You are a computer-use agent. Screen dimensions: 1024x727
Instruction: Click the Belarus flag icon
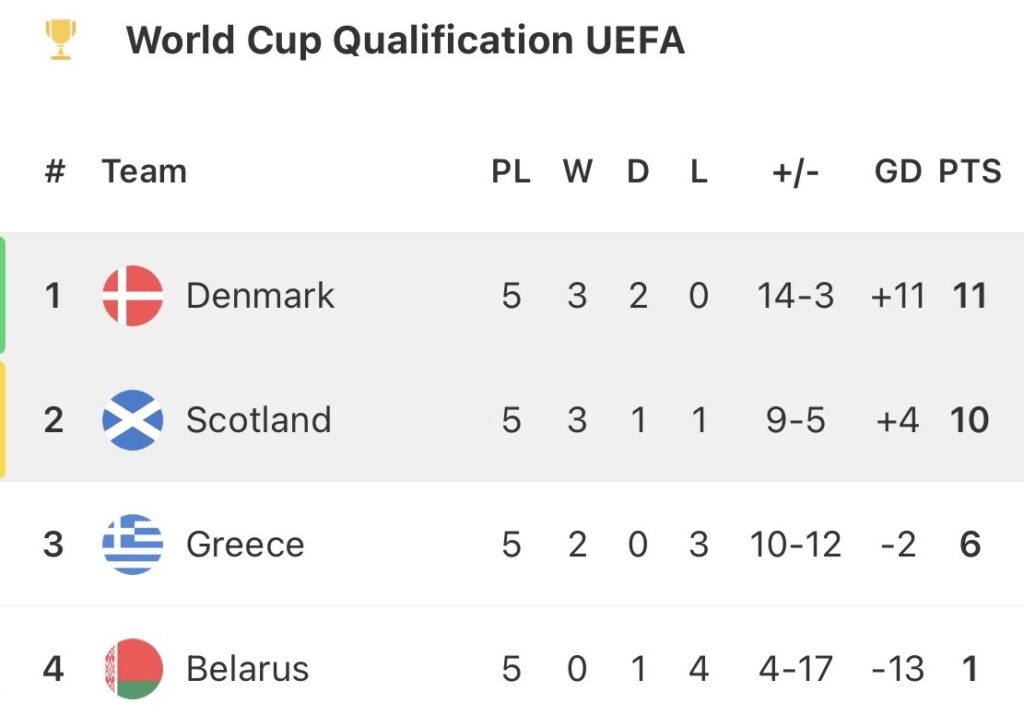(132, 668)
